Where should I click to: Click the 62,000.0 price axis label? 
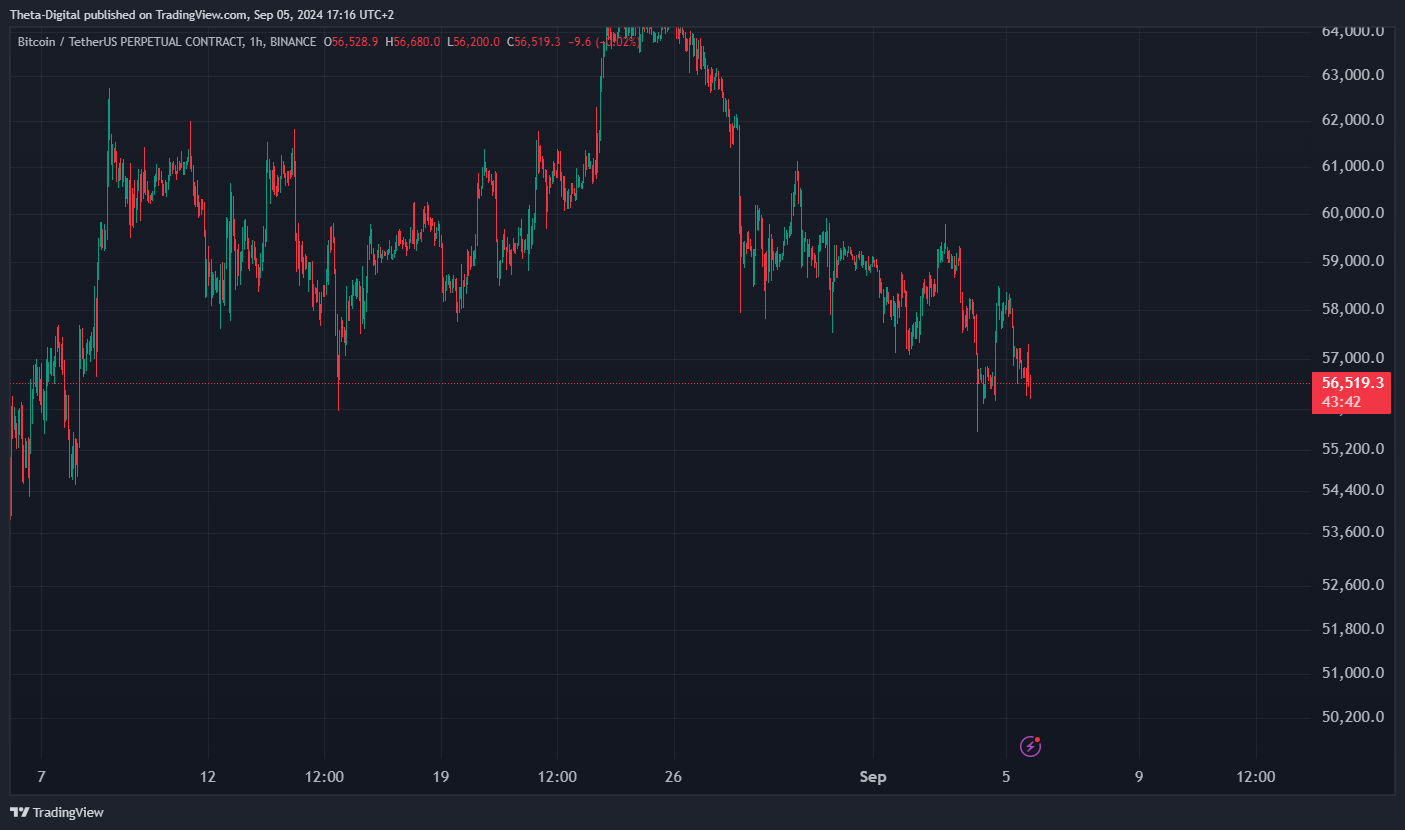(1353, 120)
